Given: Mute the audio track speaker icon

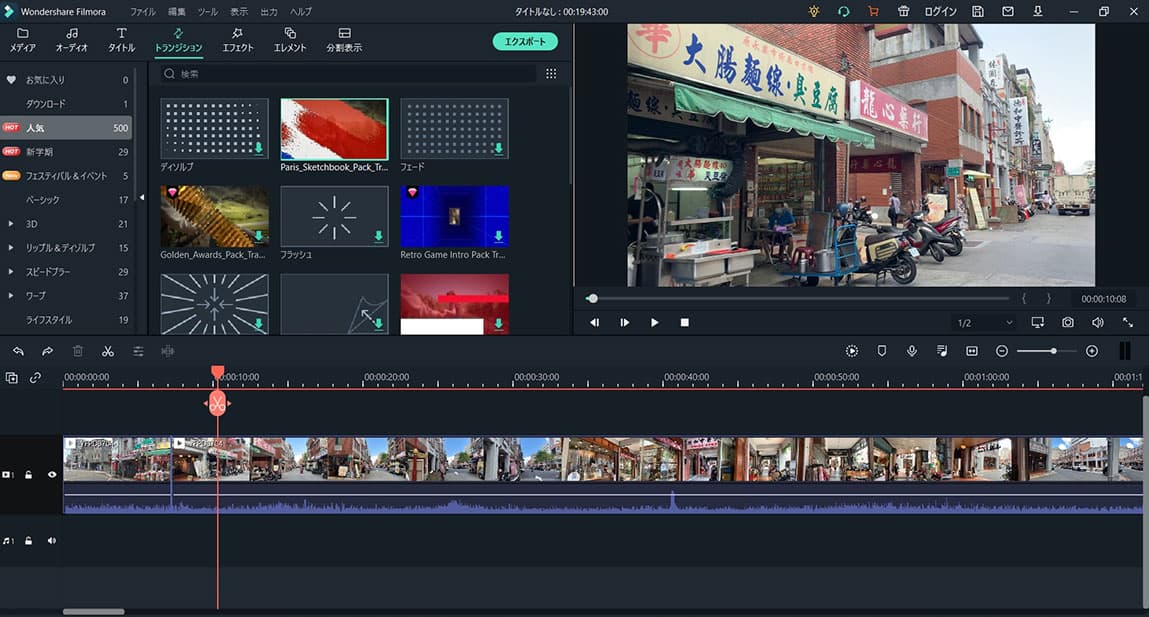Looking at the screenshot, I should (52, 541).
